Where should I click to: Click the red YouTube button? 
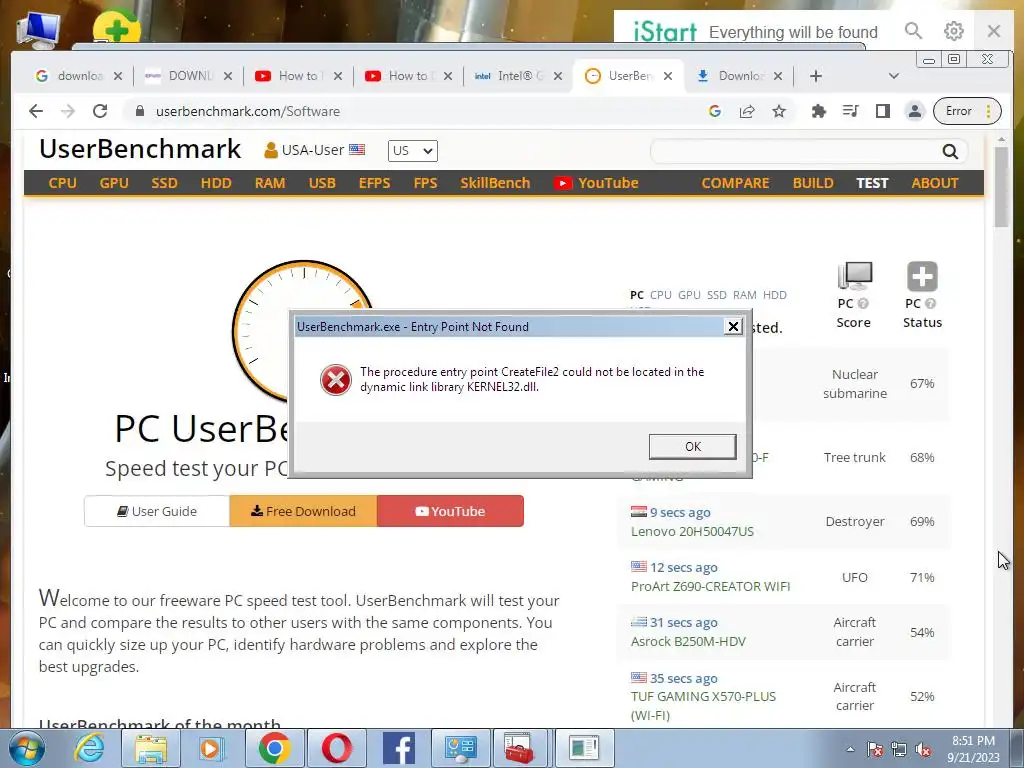coord(450,511)
